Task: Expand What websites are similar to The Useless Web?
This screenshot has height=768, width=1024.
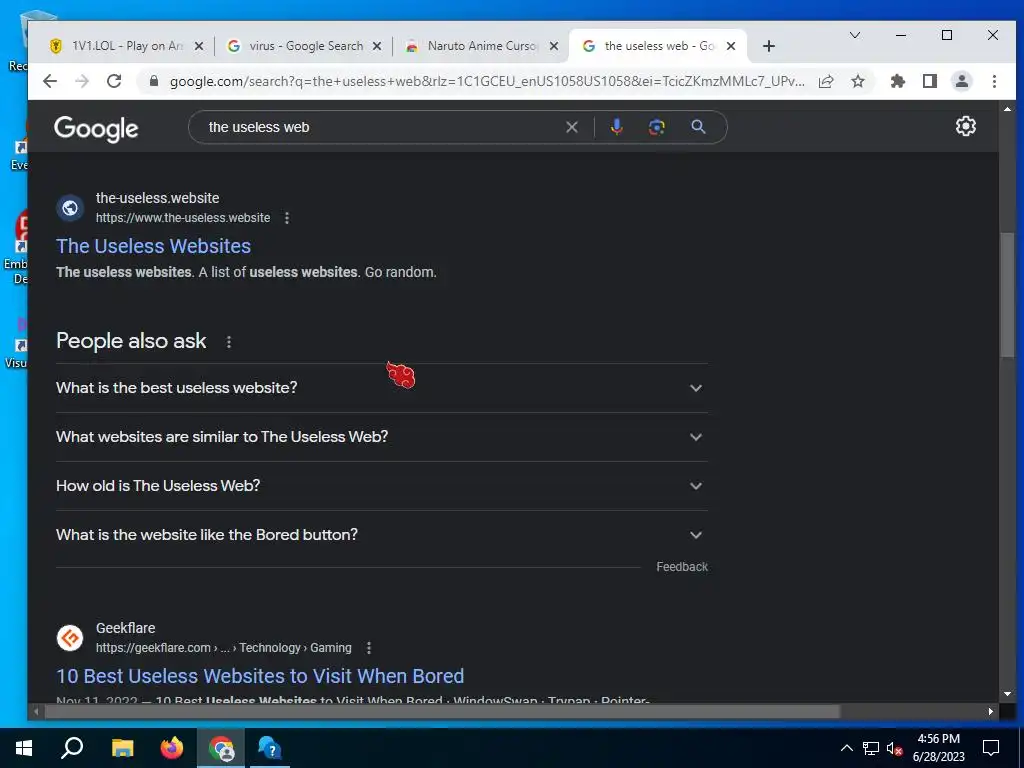Action: click(x=381, y=437)
